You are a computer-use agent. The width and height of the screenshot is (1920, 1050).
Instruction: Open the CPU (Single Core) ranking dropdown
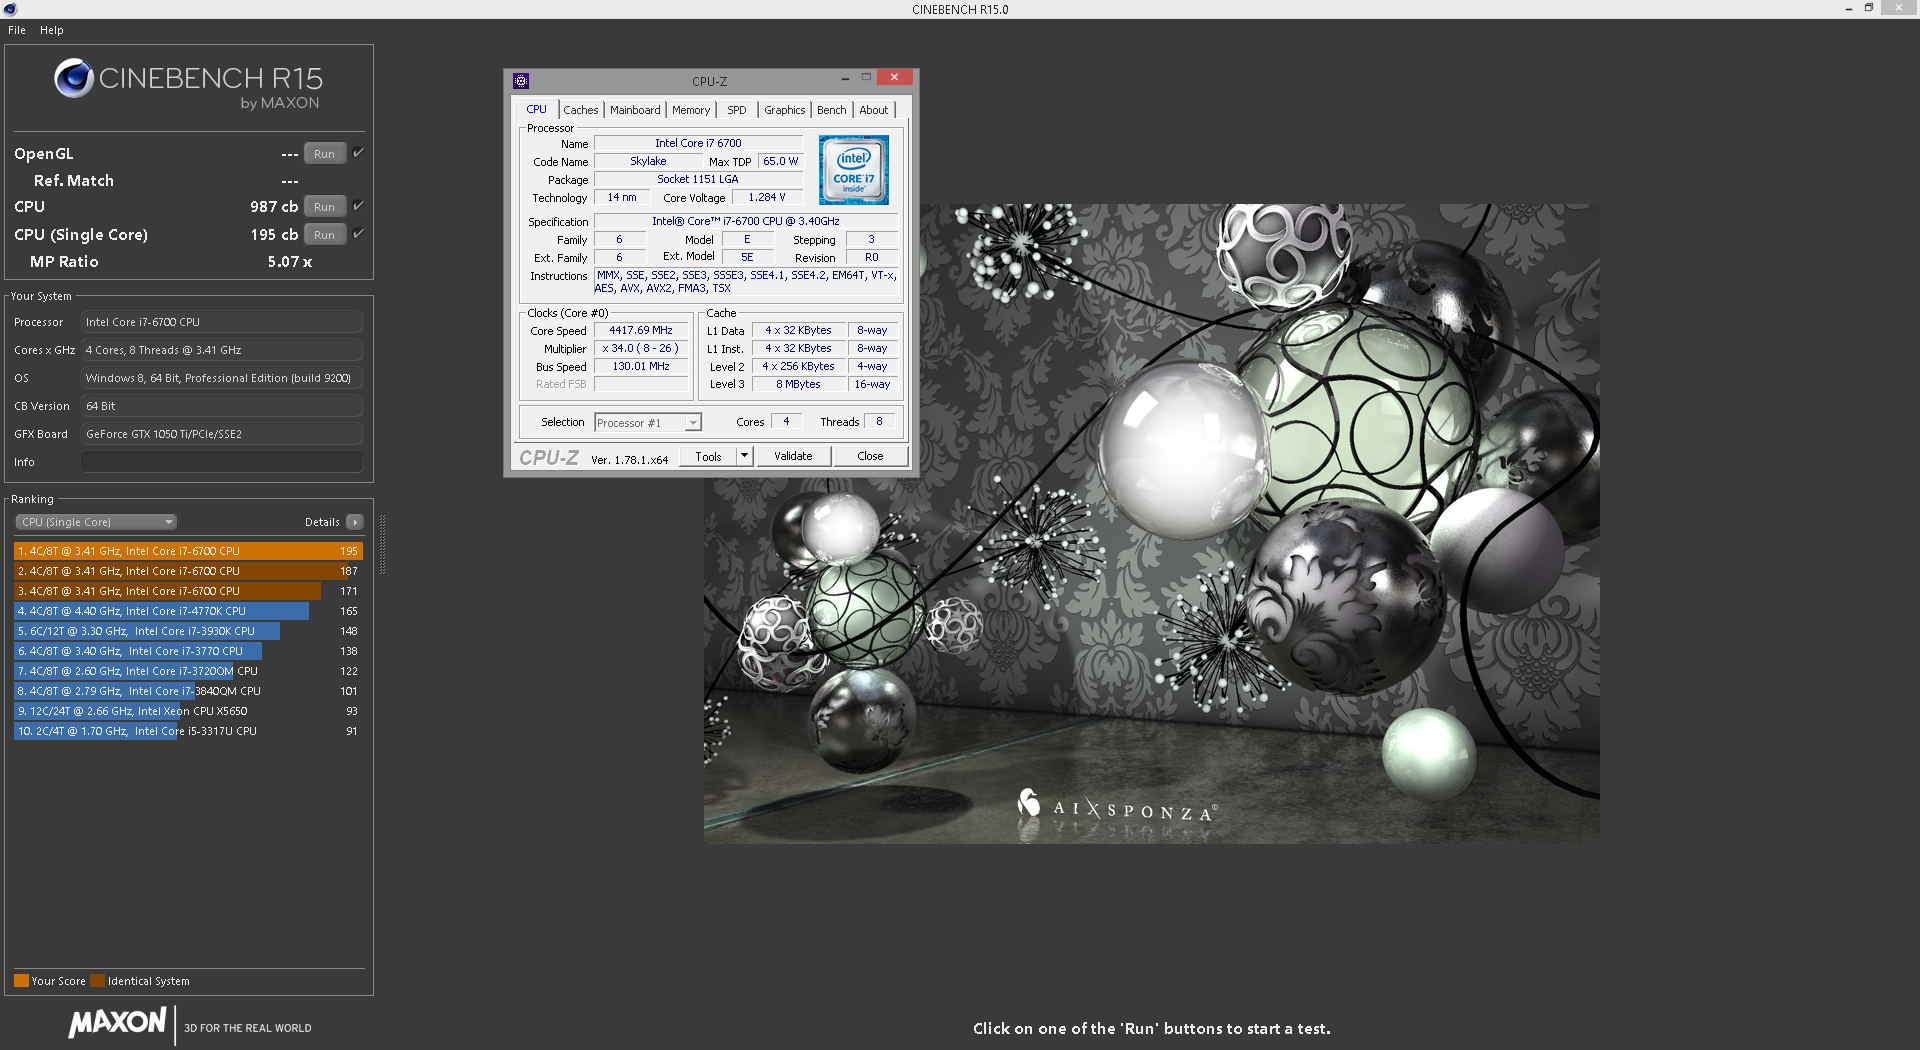tap(96, 522)
